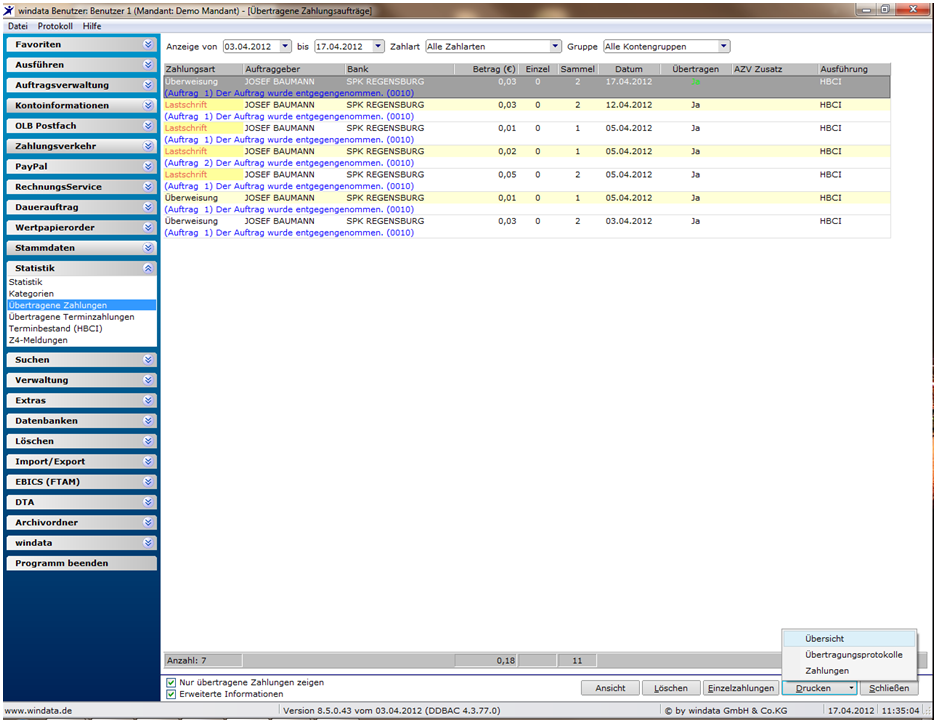Select Übertragene Terminzahlungen in sidebar

71,317
